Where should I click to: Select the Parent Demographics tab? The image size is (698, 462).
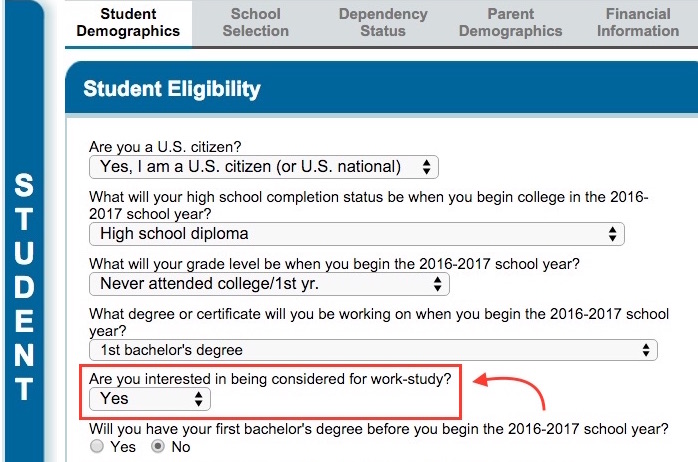coord(510,22)
